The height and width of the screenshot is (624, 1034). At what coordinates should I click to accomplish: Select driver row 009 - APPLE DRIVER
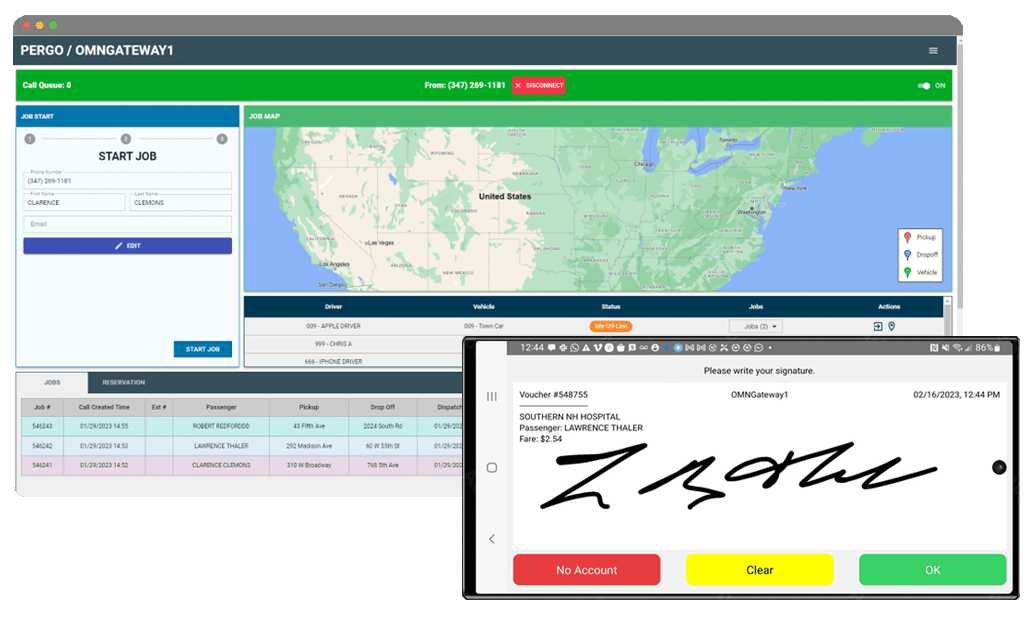pos(593,327)
